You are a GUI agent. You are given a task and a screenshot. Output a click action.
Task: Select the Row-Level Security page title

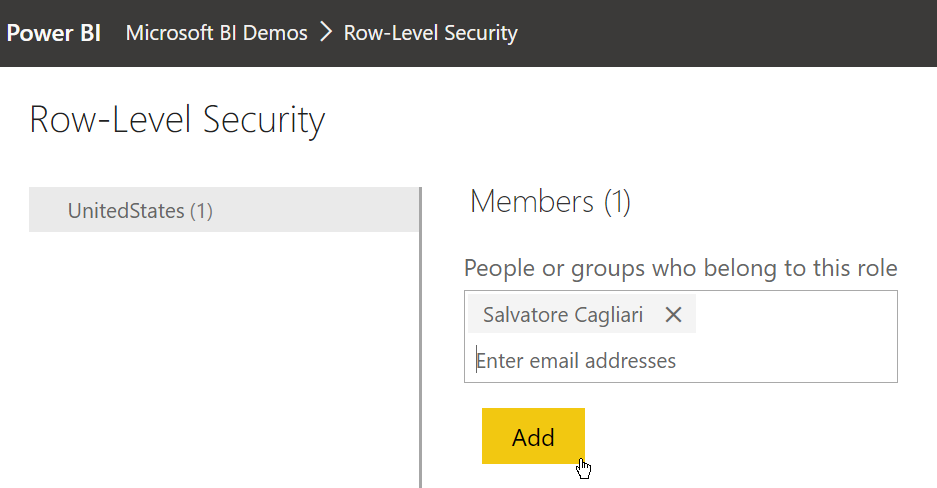tap(177, 120)
